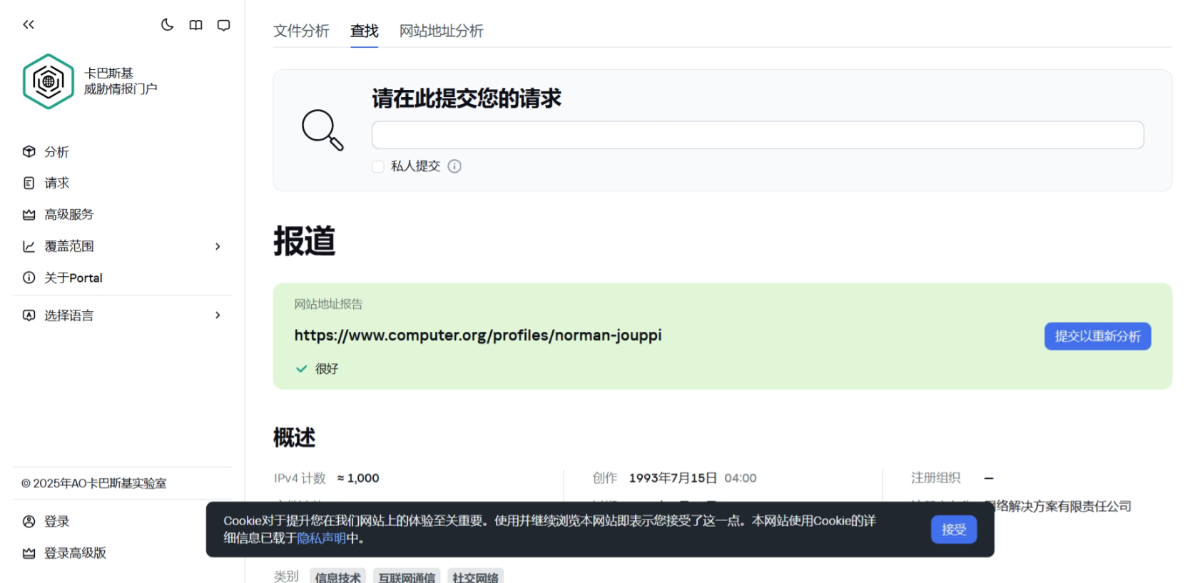Click the 登录 user icon
1200x583 pixels.
click(29, 522)
